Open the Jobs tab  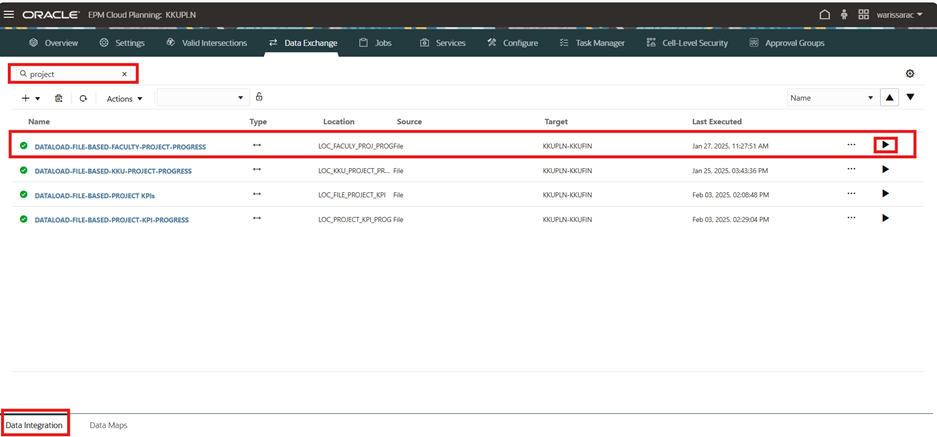pos(375,43)
